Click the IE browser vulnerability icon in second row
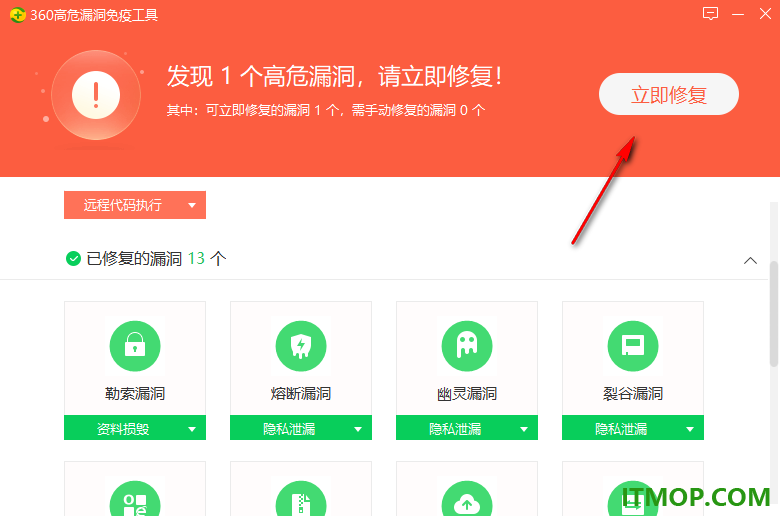Viewport: 780px width, 520px height. pyautogui.click(x=135, y=499)
